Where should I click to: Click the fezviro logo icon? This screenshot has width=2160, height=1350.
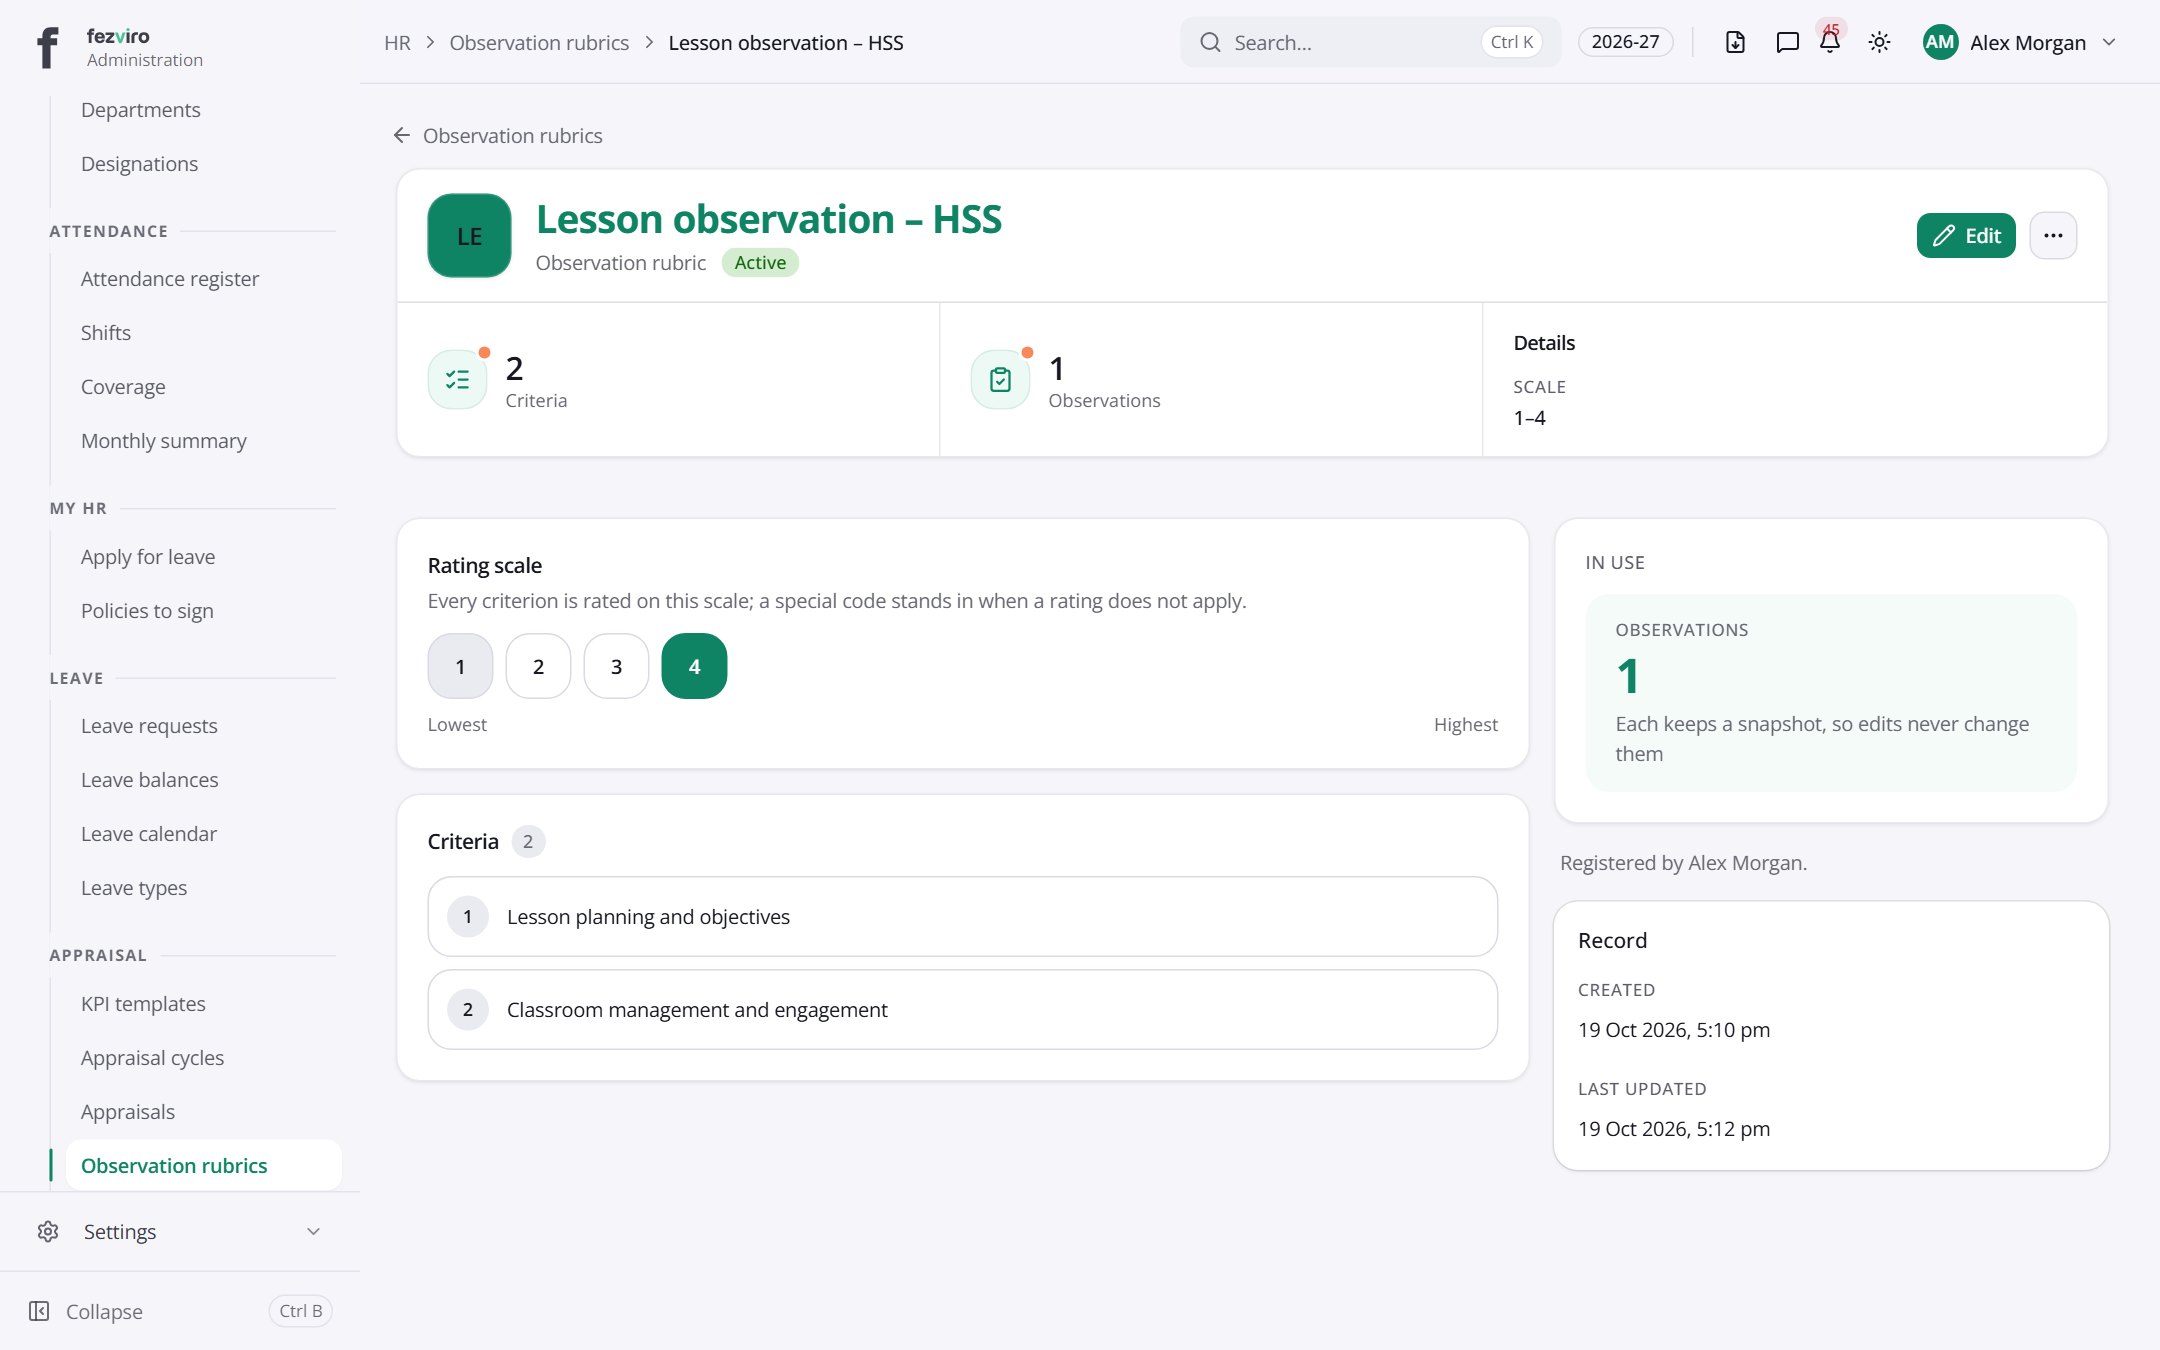pyautogui.click(x=47, y=47)
